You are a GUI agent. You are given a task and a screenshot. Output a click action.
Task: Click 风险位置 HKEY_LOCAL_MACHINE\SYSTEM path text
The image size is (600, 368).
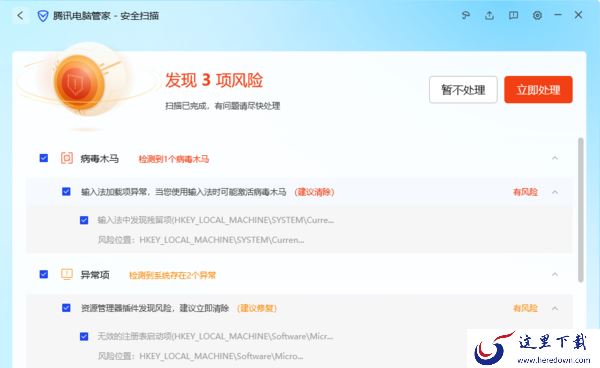coord(201,240)
